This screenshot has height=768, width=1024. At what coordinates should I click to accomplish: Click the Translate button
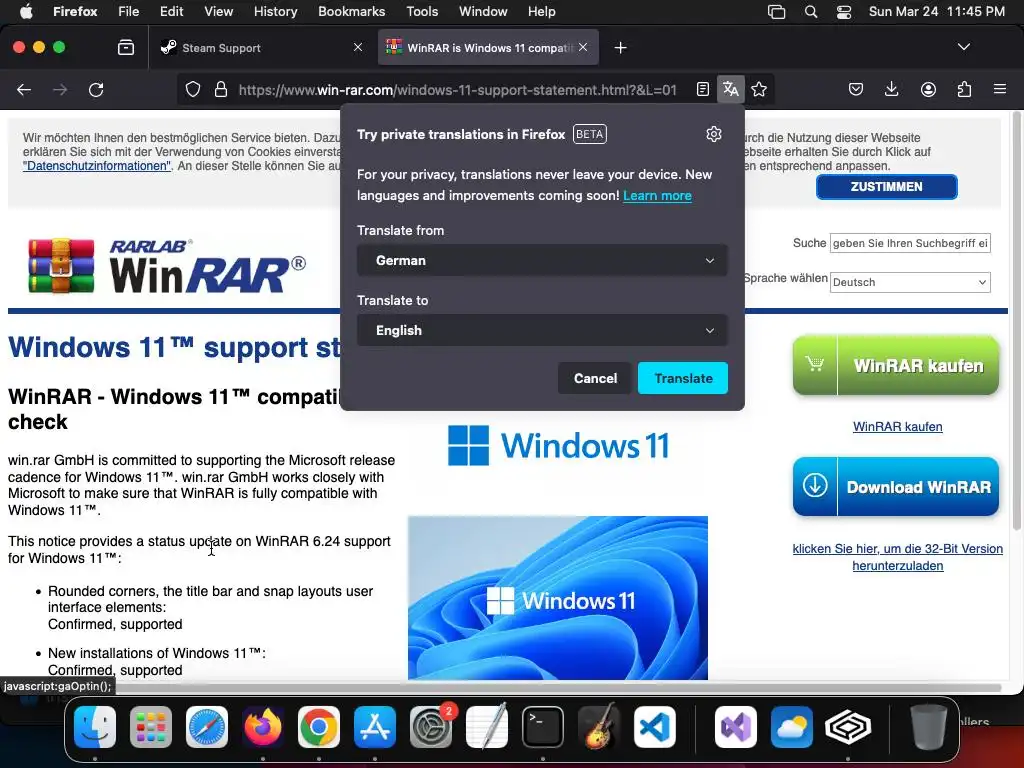(682, 378)
